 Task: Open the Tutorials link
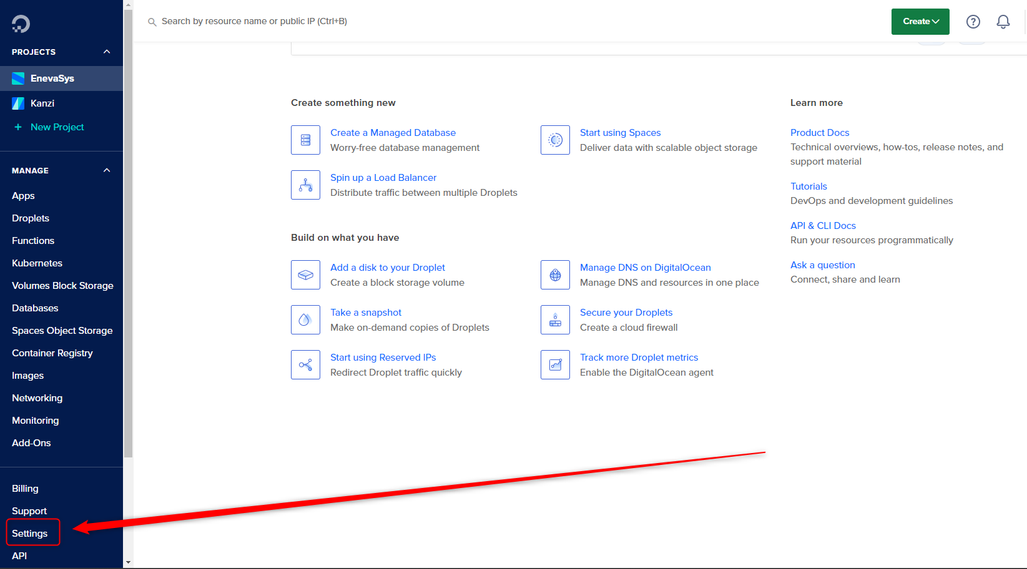coord(808,186)
